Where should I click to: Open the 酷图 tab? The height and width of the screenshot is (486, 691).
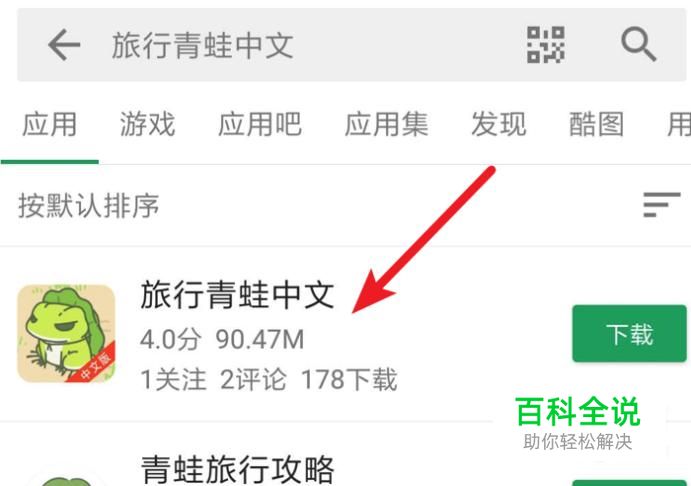[x=597, y=124]
